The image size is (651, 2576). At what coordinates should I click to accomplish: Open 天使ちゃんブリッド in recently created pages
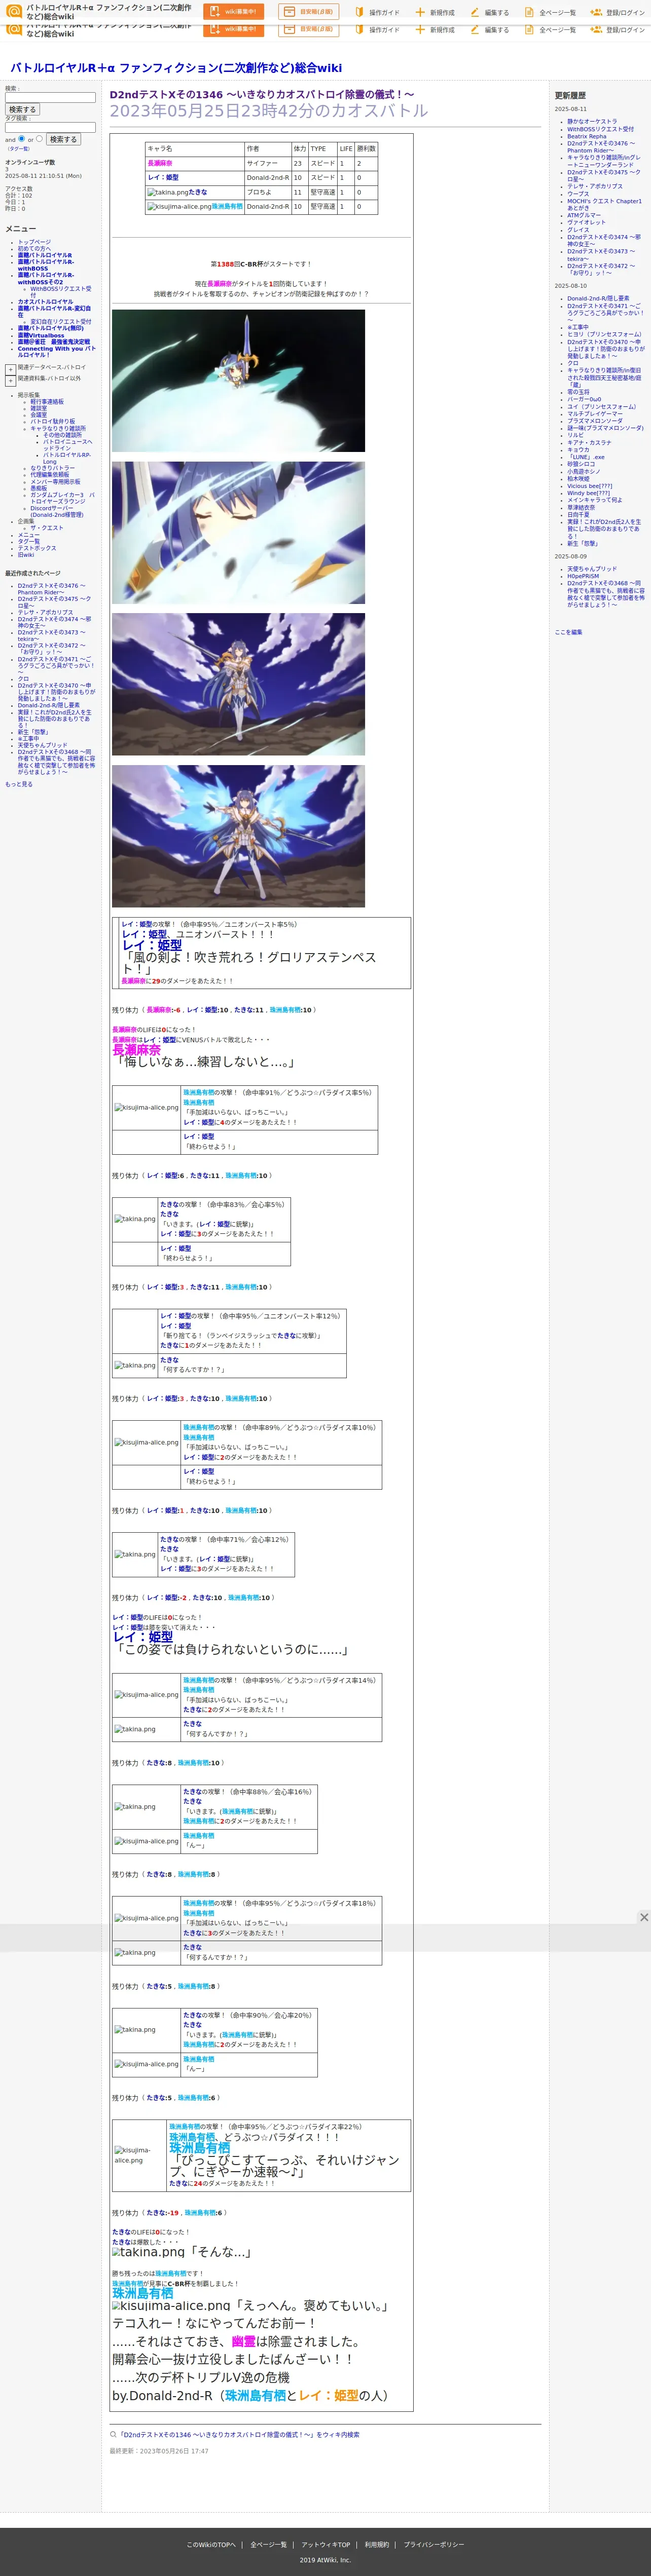pos(43,745)
